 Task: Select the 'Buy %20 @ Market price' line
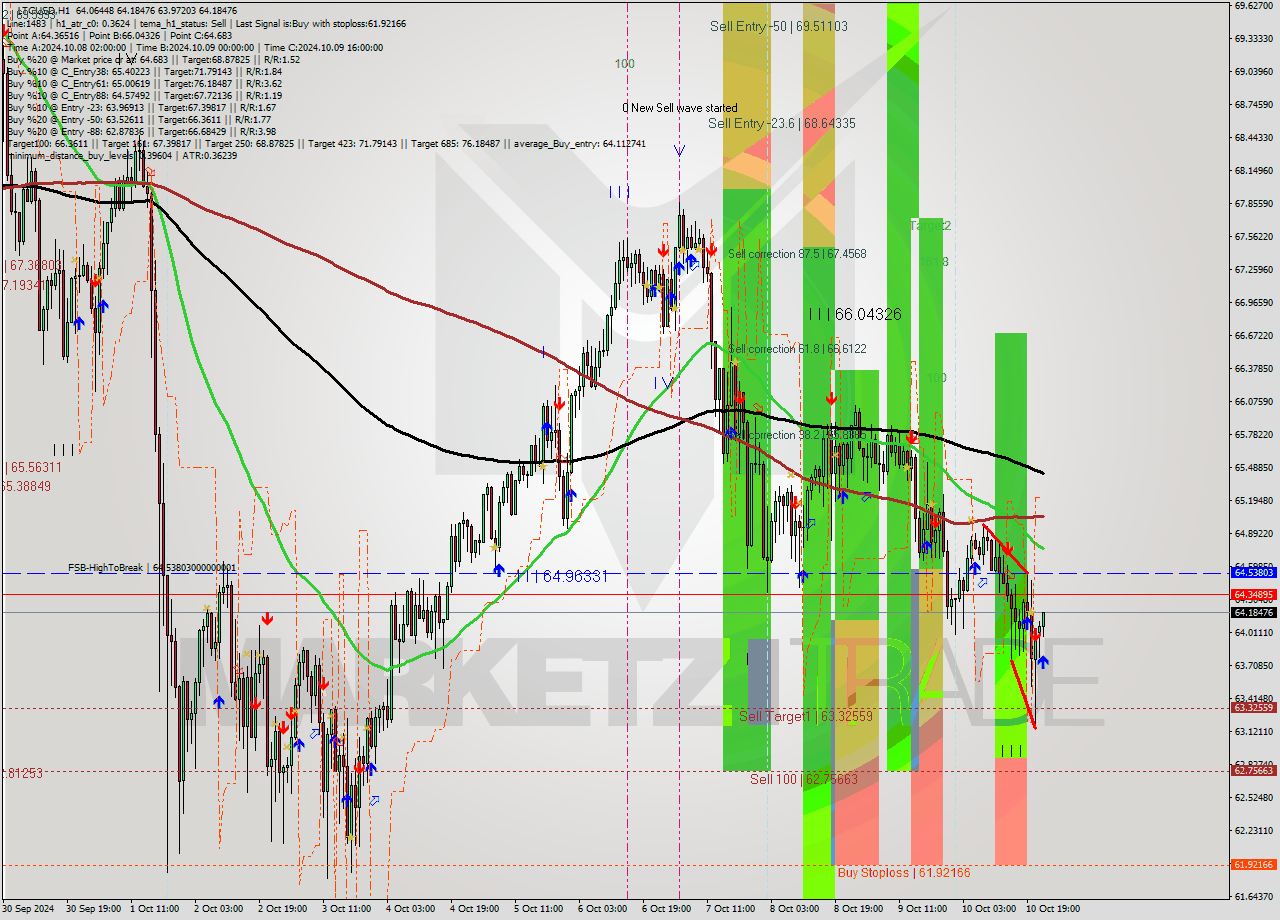[153, 59]
